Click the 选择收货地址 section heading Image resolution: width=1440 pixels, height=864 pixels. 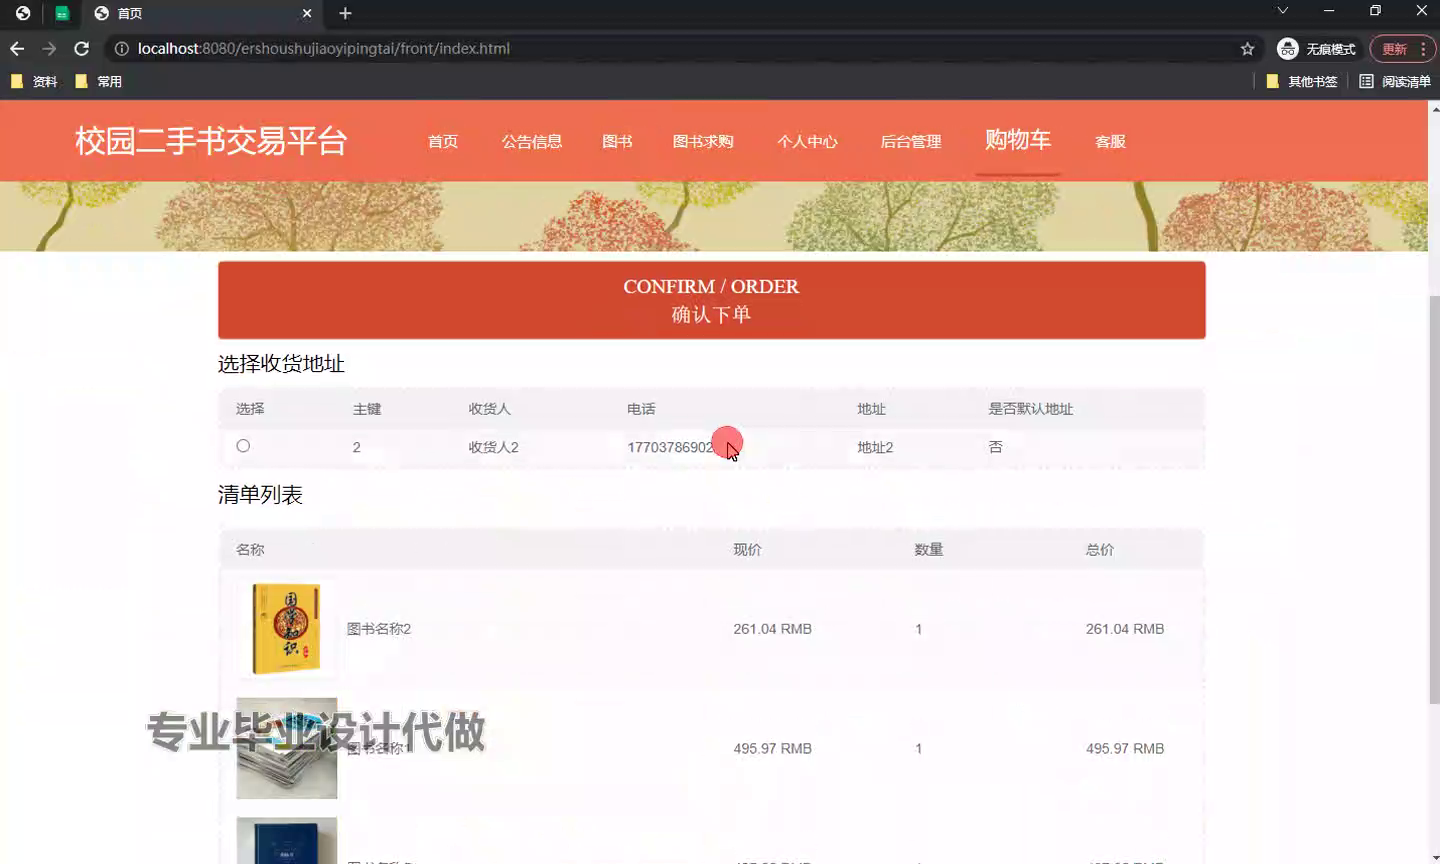pyautogui.click(x=281, y=364)
